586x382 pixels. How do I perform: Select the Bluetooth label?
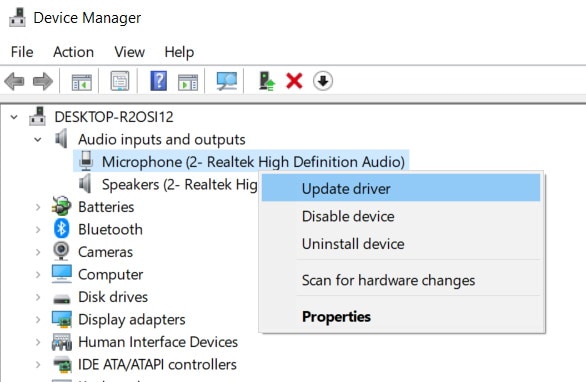[x=110, y=229]
